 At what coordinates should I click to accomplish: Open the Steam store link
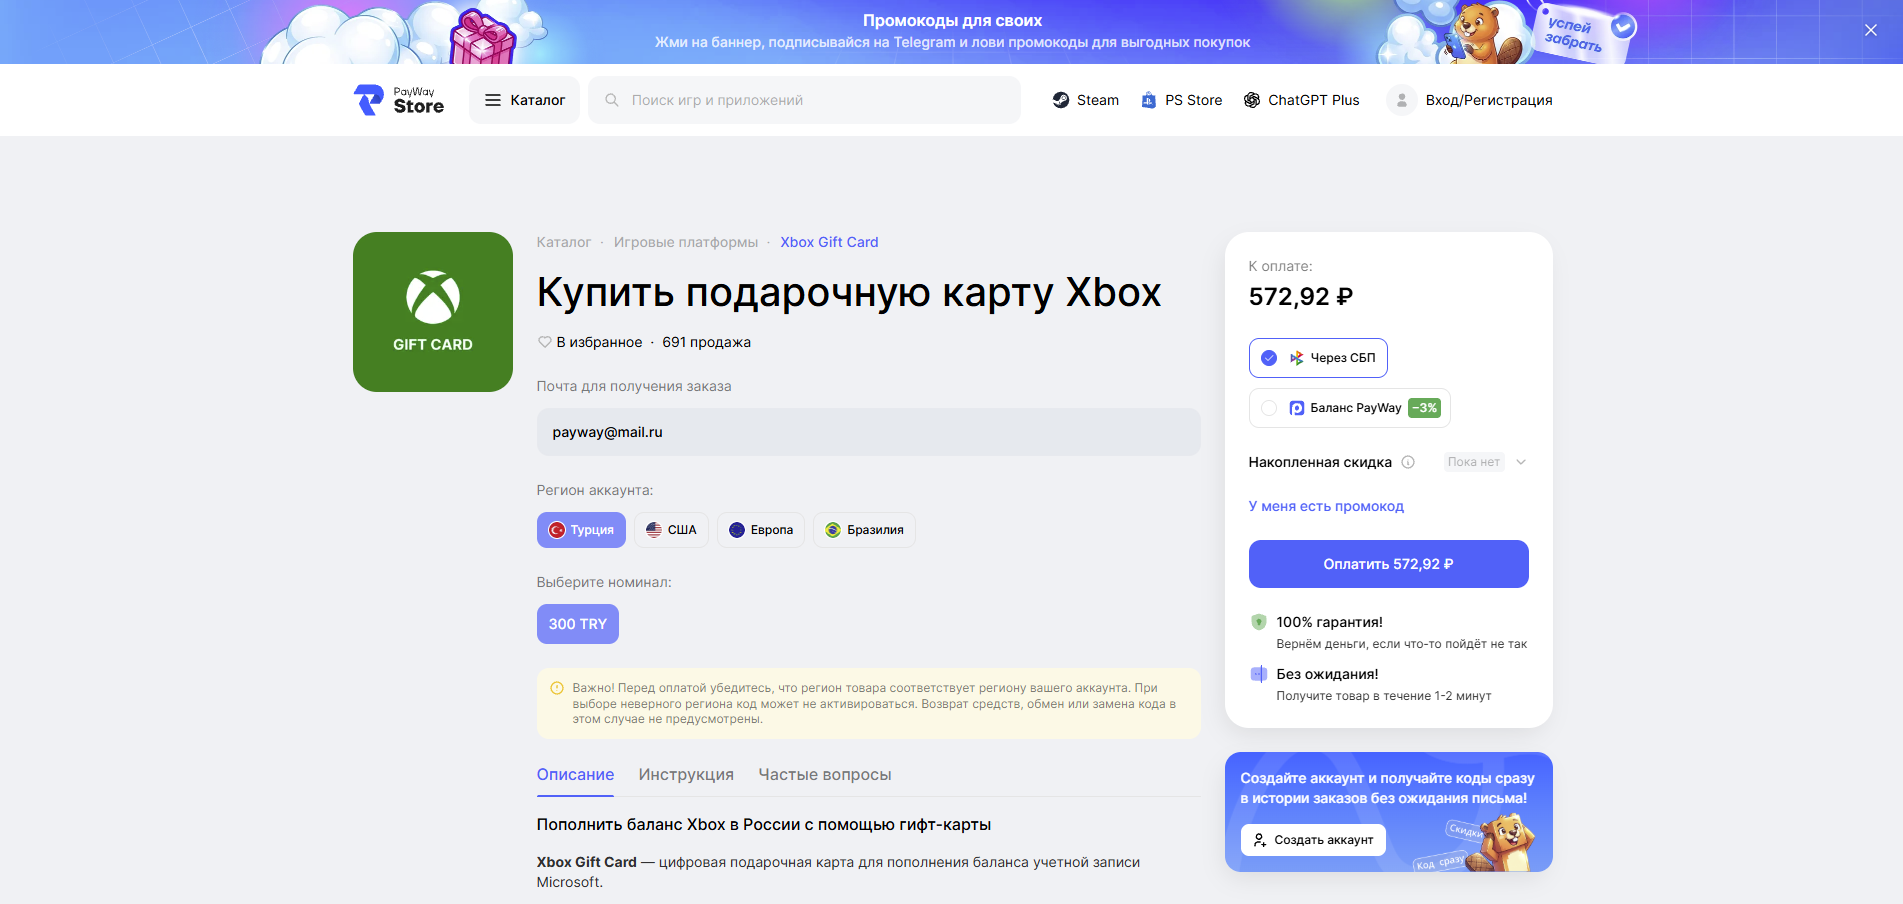1085,100
